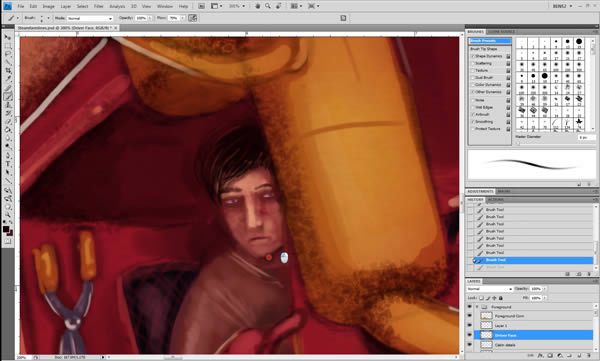This screenshot has width=600, height=361.
Task: Hide Layer 1 visibility eye
Action: [x=470, y=325]
